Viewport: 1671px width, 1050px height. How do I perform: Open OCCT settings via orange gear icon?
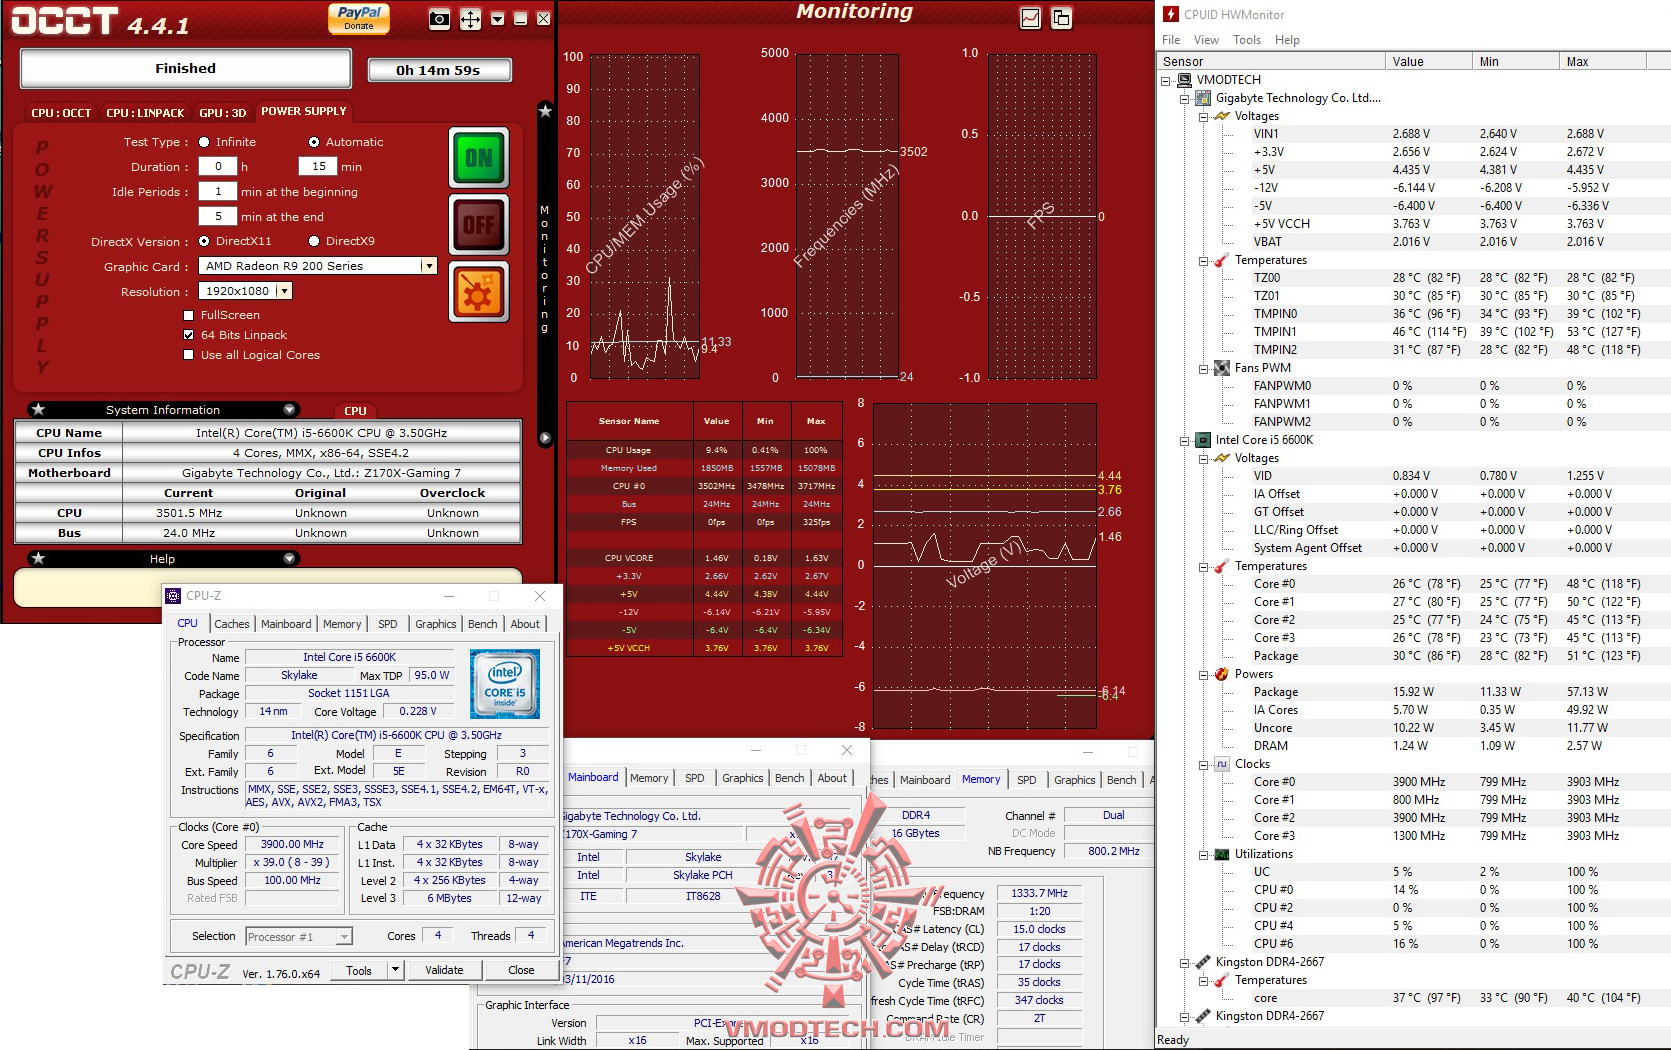coord(479,293)
